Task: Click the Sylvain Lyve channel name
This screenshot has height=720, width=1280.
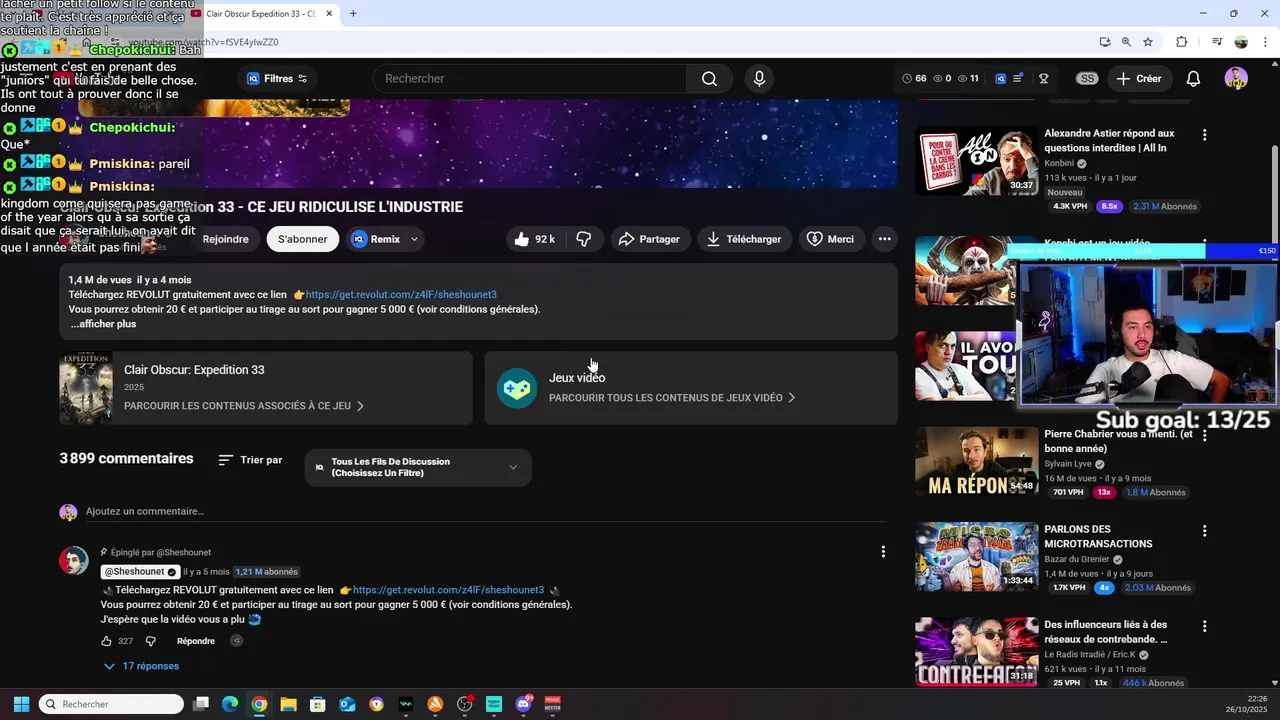Action: pos(1068,464)
